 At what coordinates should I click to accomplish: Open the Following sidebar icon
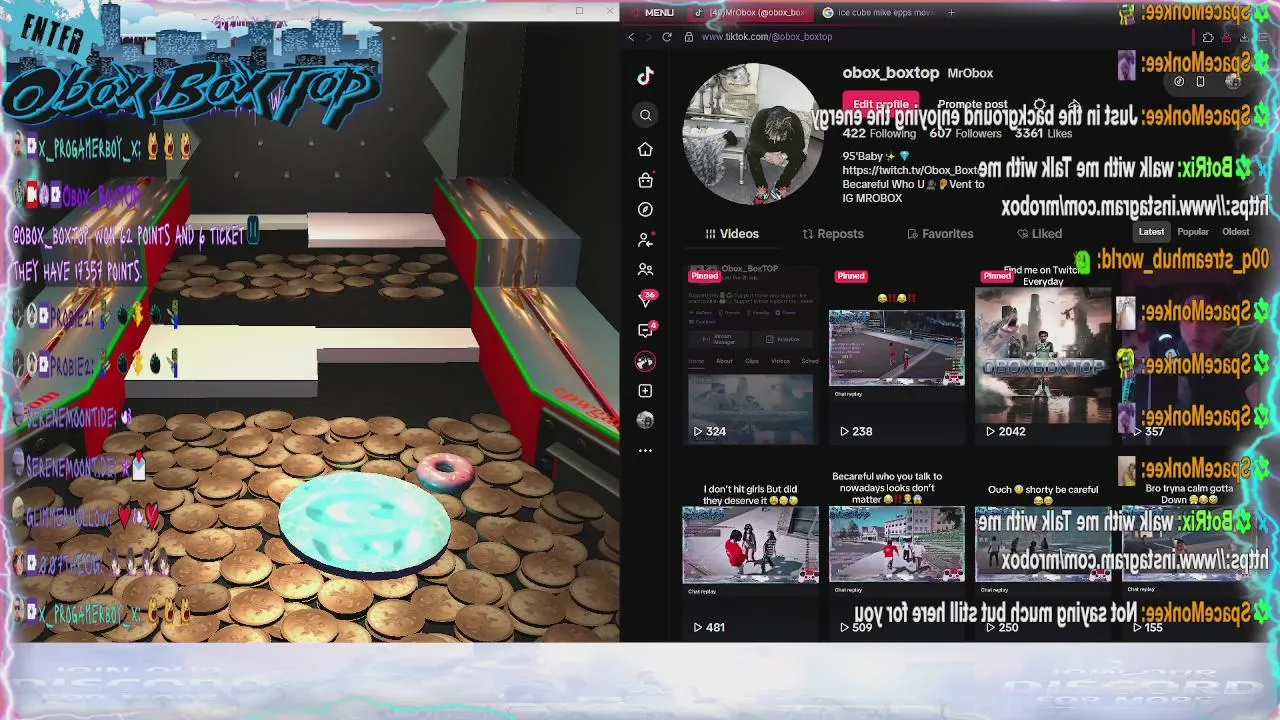click(645, 240)
